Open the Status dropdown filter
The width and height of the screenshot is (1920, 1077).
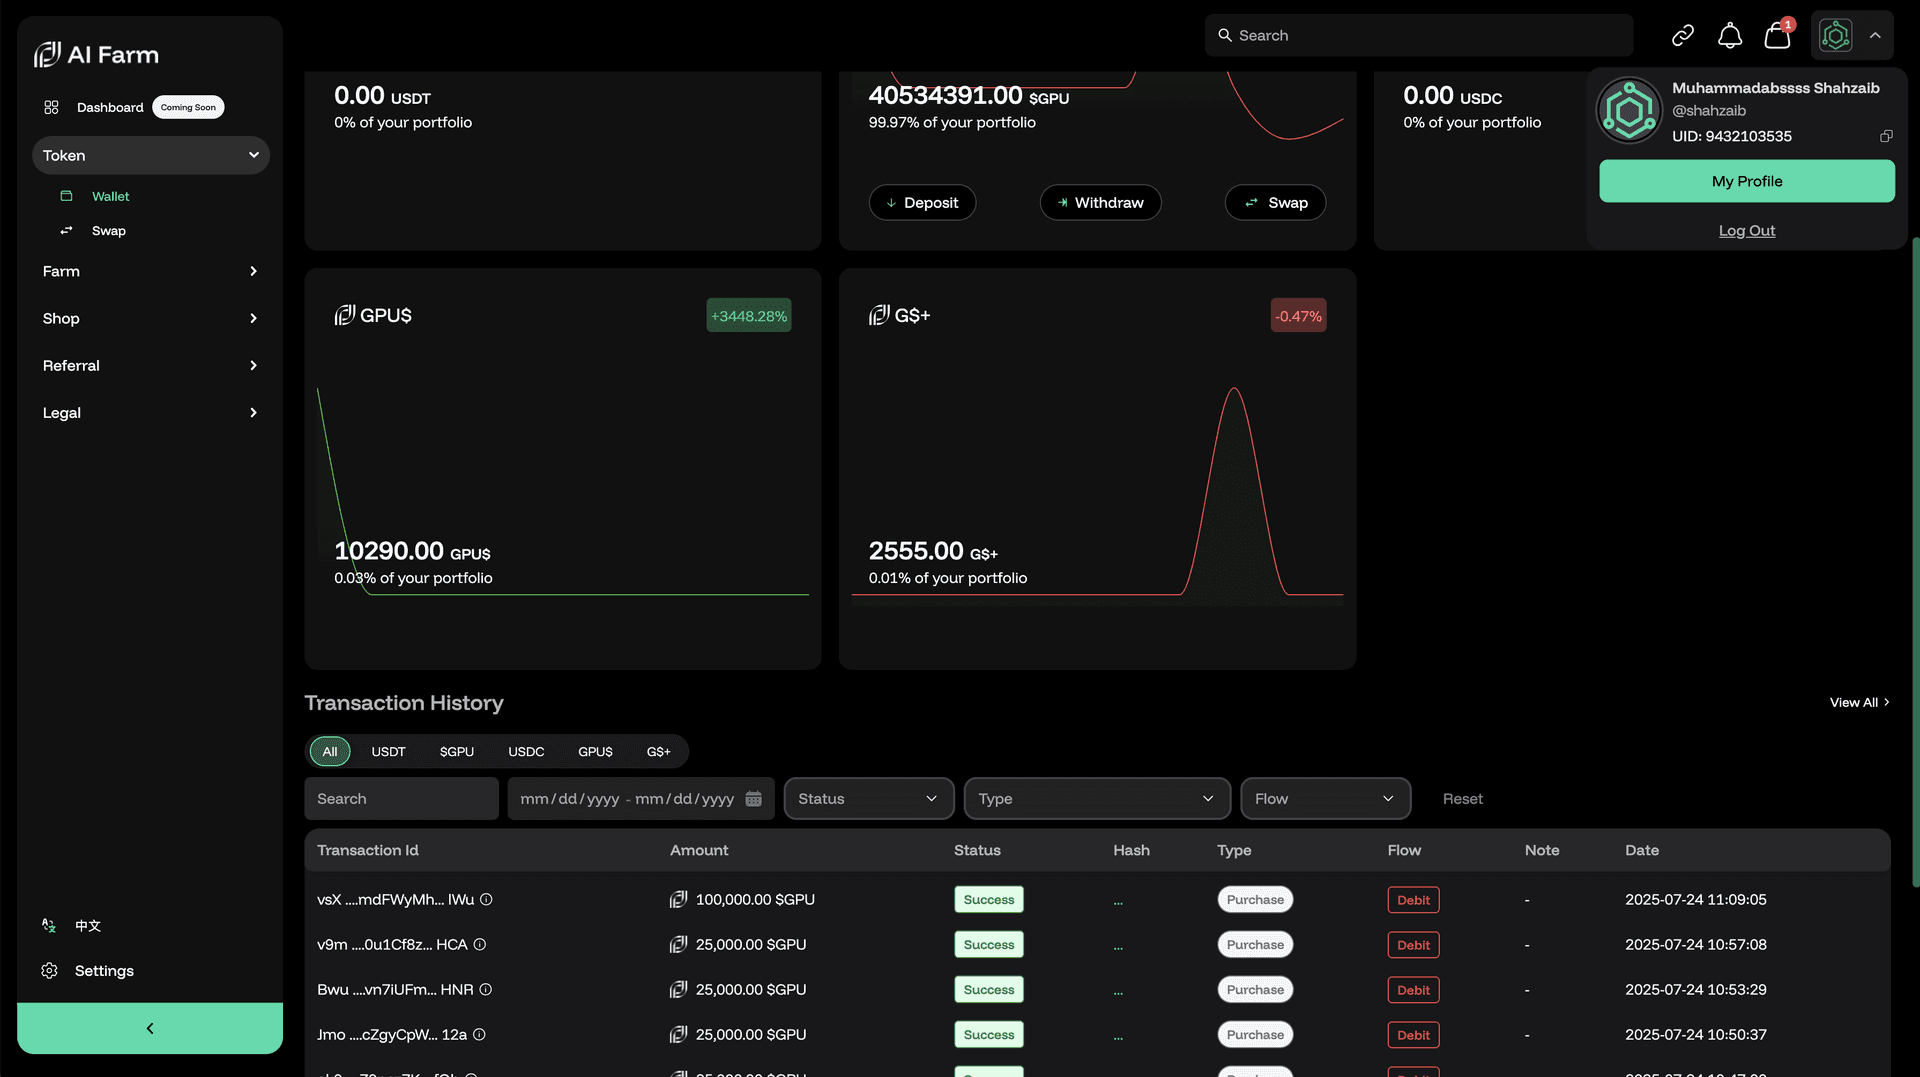868,799
